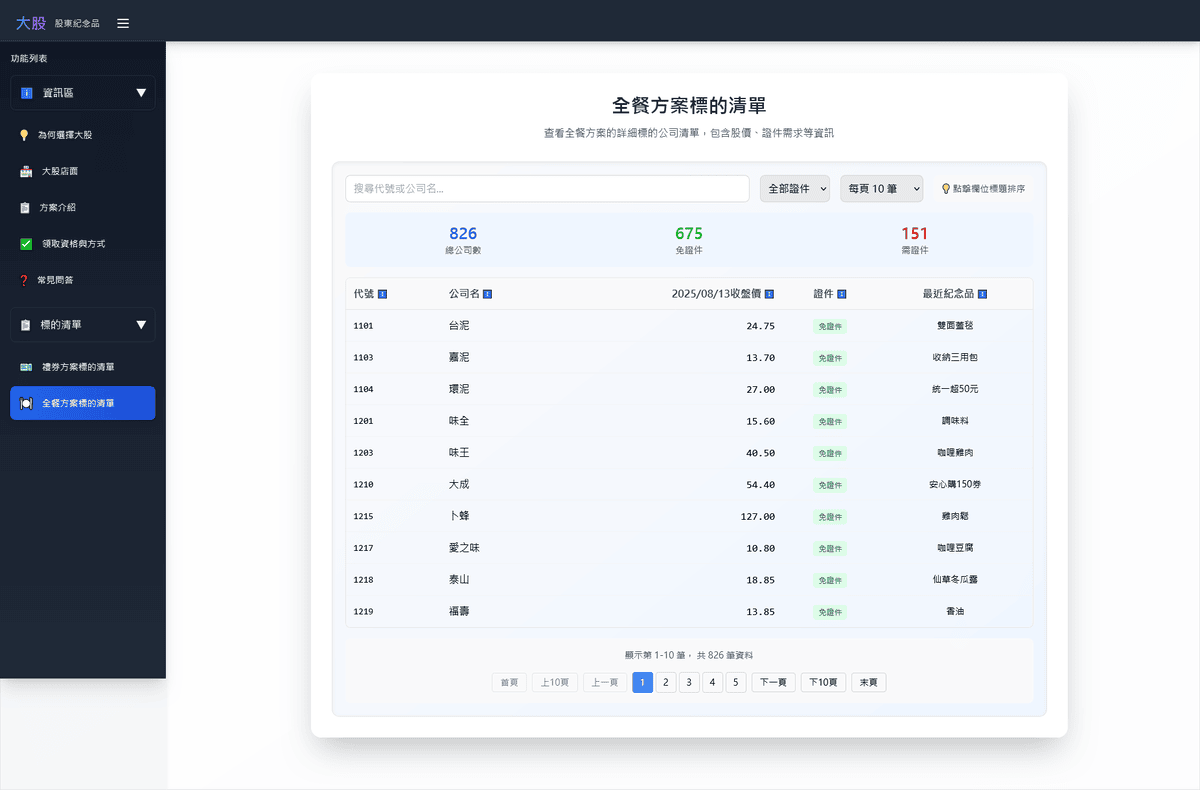This screenshot has width=1200, height=790.
Task: Click the sort icon beside 代號 header
Action: tap(381, 293)
